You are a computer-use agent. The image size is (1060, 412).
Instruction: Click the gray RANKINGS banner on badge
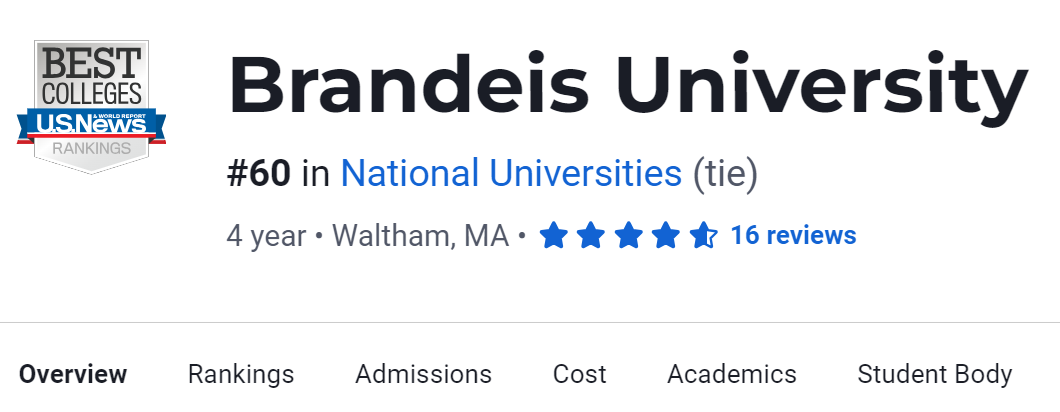pyautogui.click(x=91, y=148)
